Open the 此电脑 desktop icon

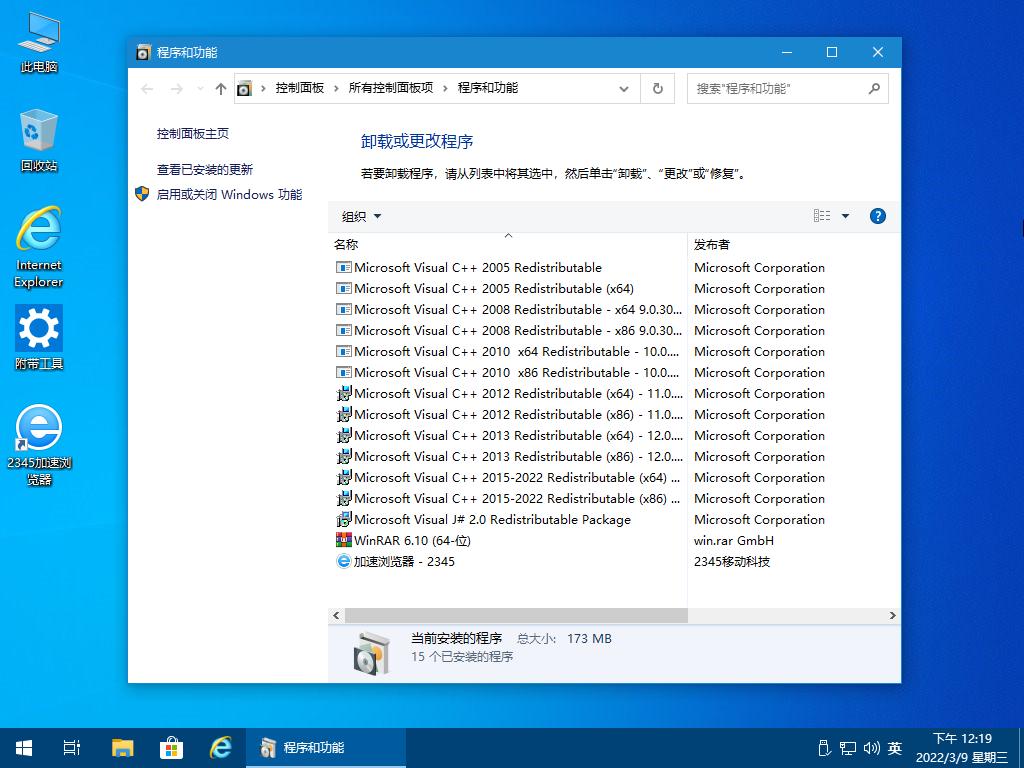point(39,42)
